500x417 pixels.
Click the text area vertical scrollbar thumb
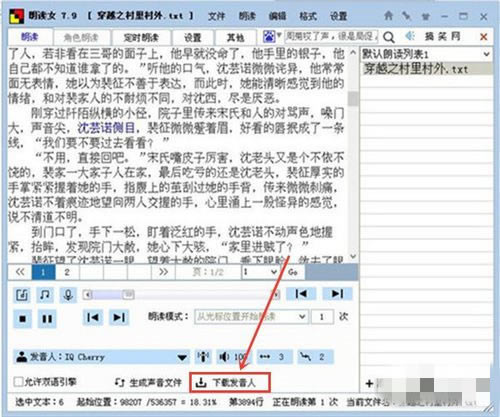(353, 98)
